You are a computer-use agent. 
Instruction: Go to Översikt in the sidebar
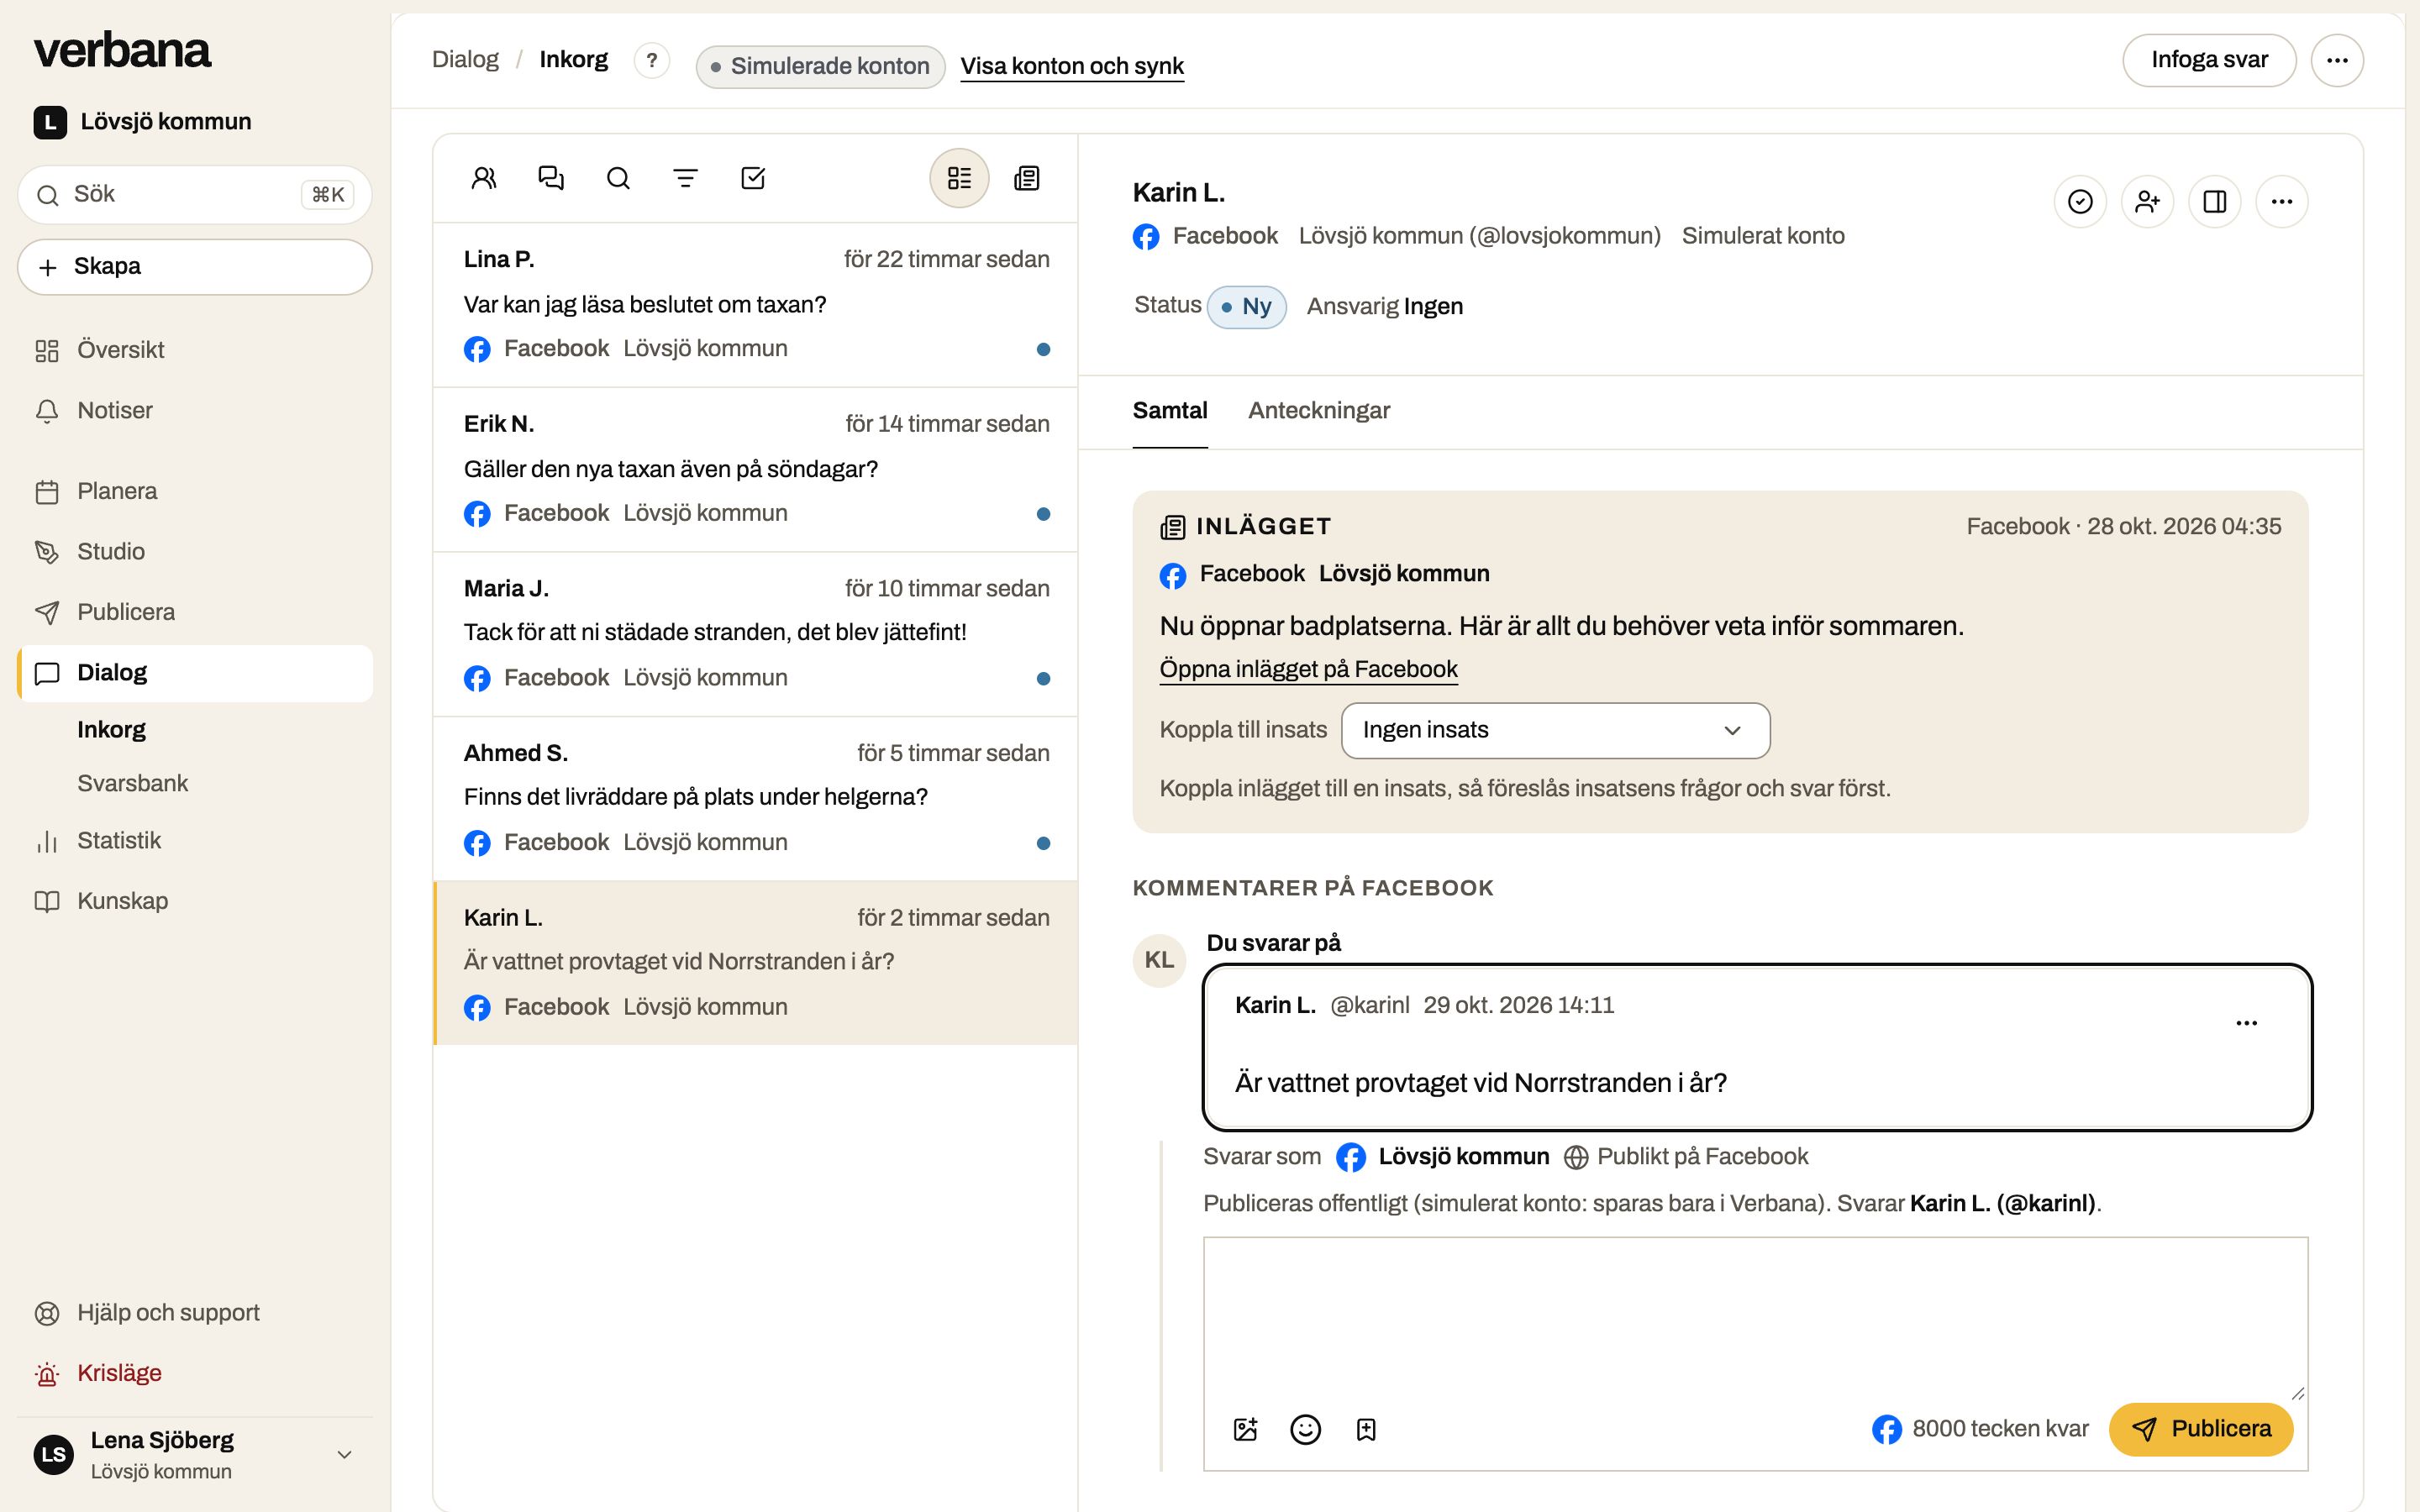click(x=195, y=350)
